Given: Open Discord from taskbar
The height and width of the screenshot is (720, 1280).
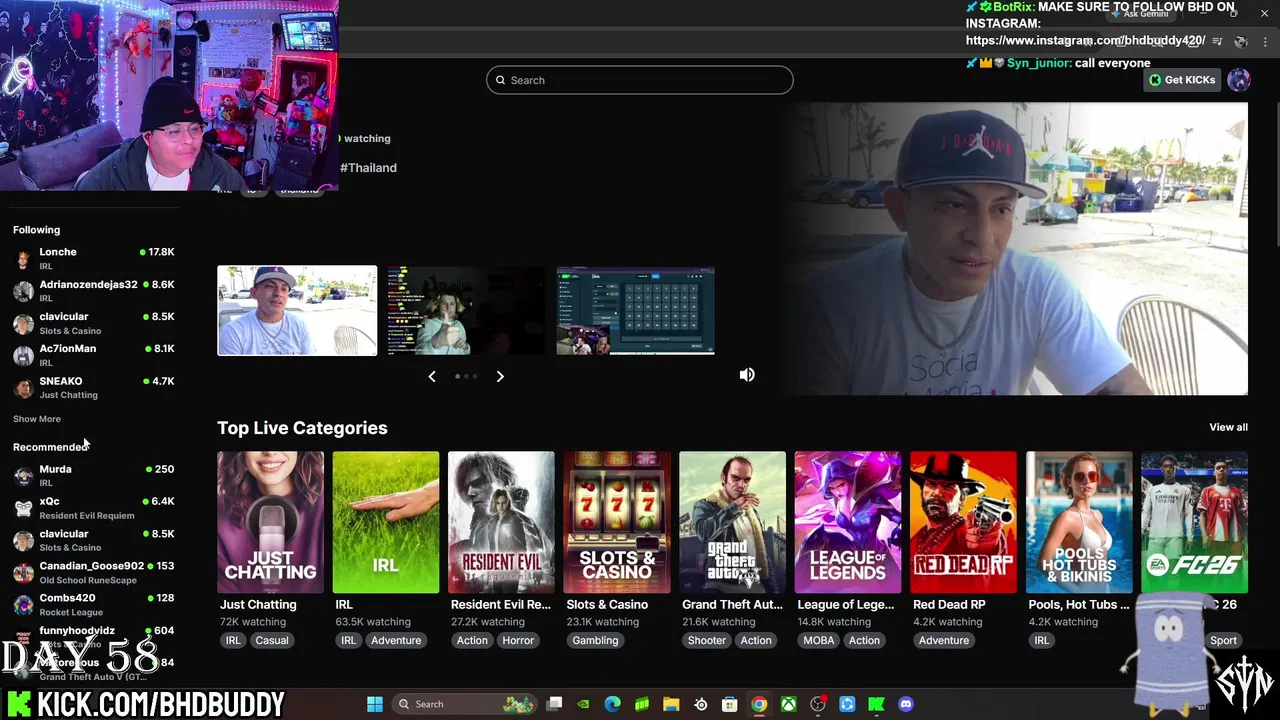Looking at the screenshot, I should click(x=906, y=704).
